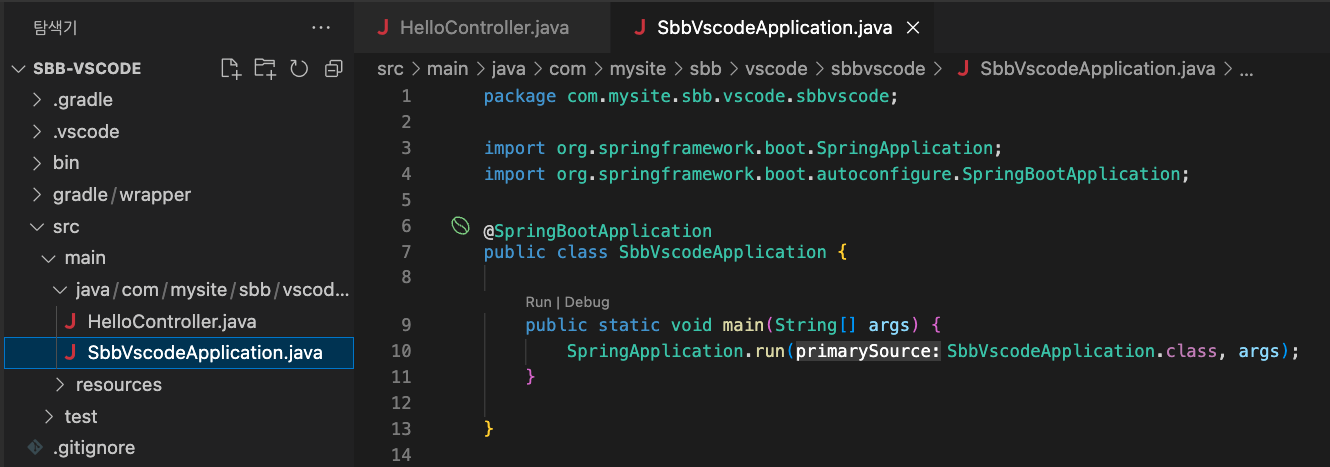Viewport: 1330px width, 467px height.
Task: Expand the bin folder
Action: tap(37, 162)
